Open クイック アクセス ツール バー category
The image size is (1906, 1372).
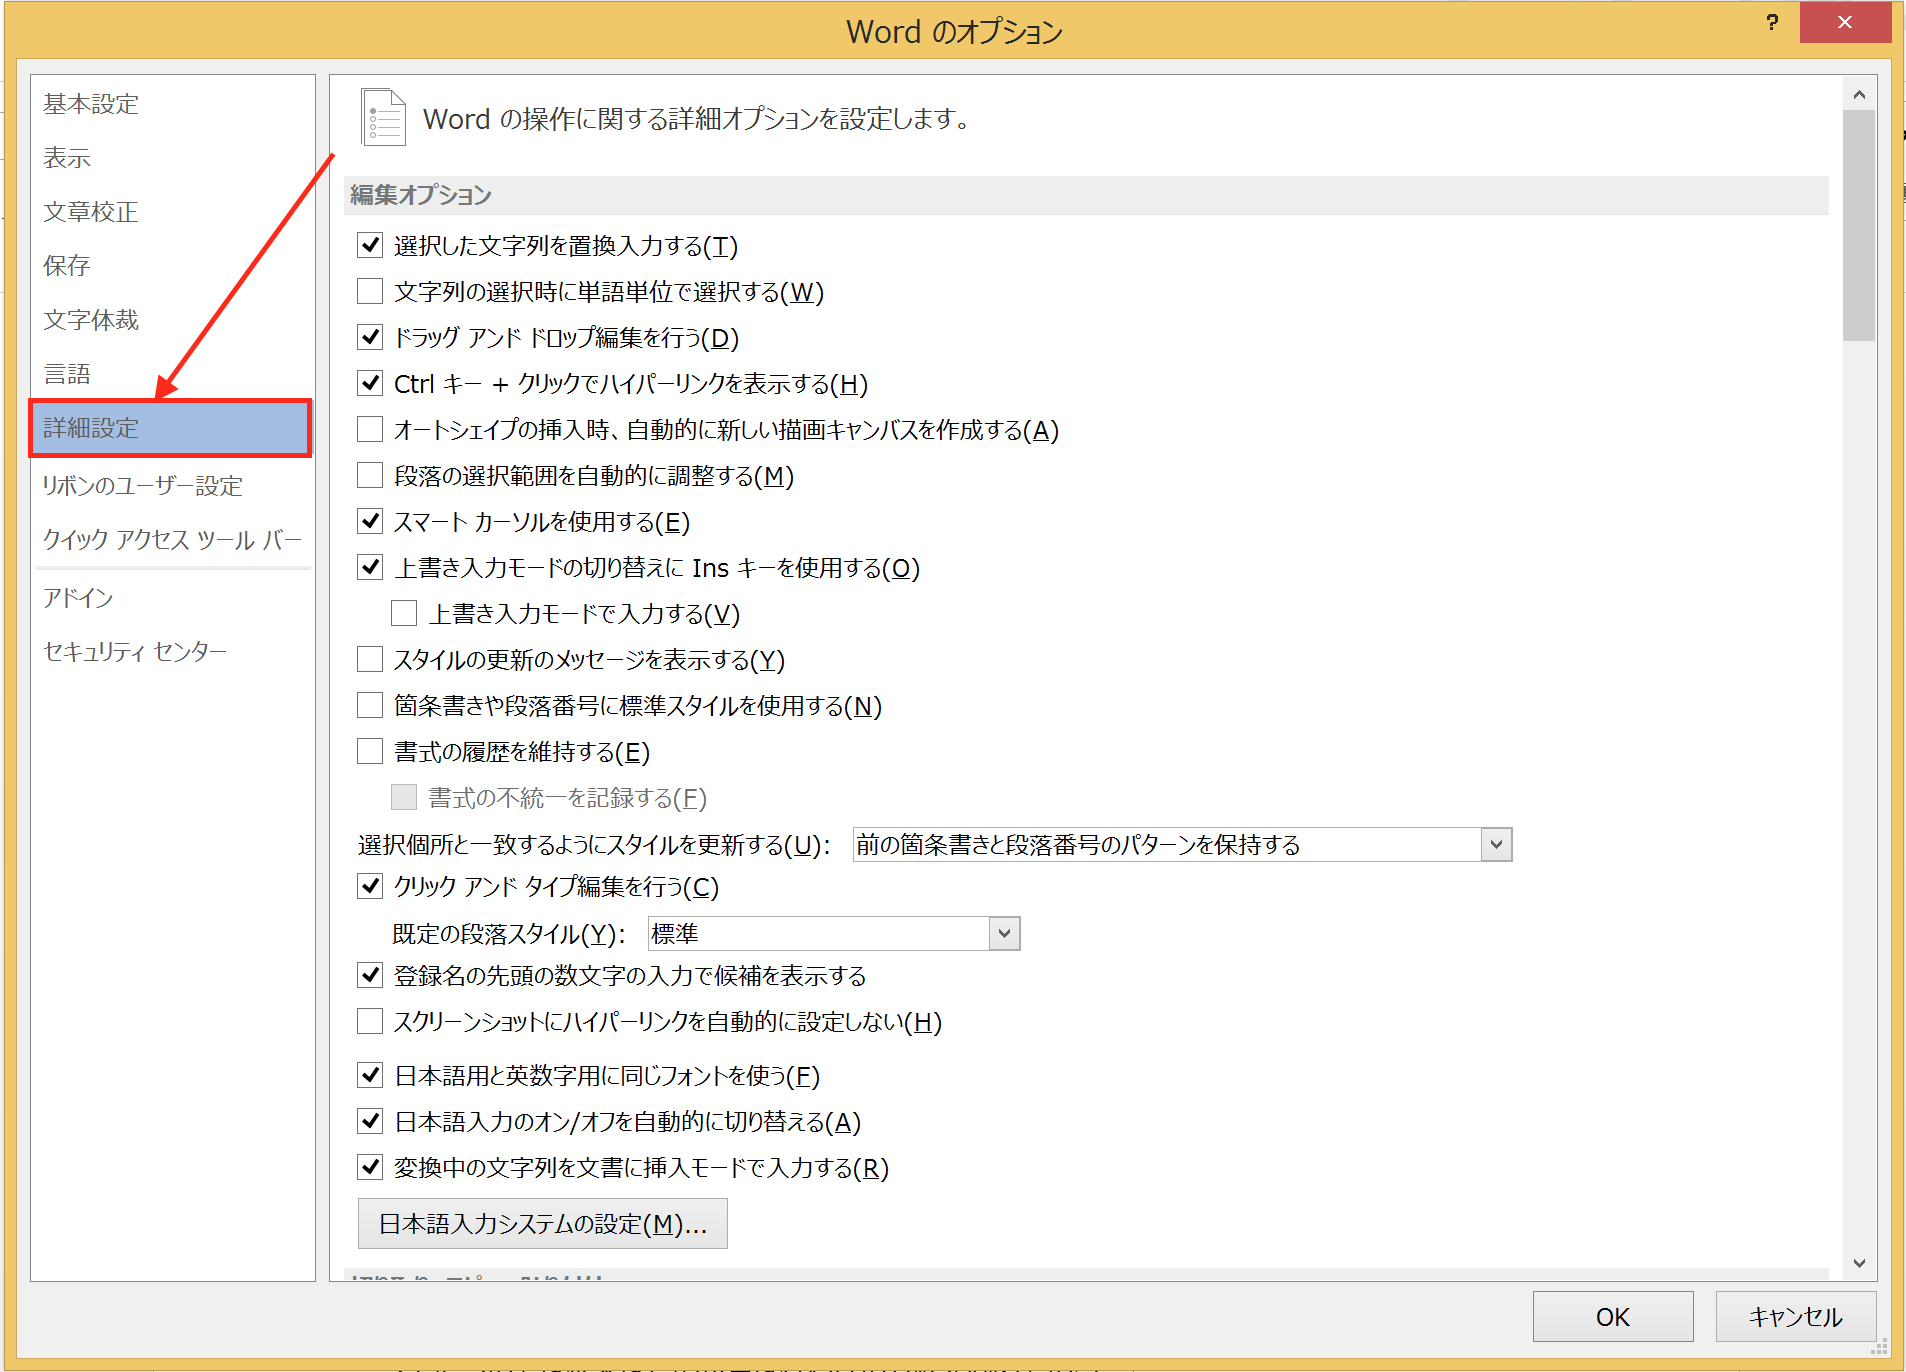[x=172, y=540]
